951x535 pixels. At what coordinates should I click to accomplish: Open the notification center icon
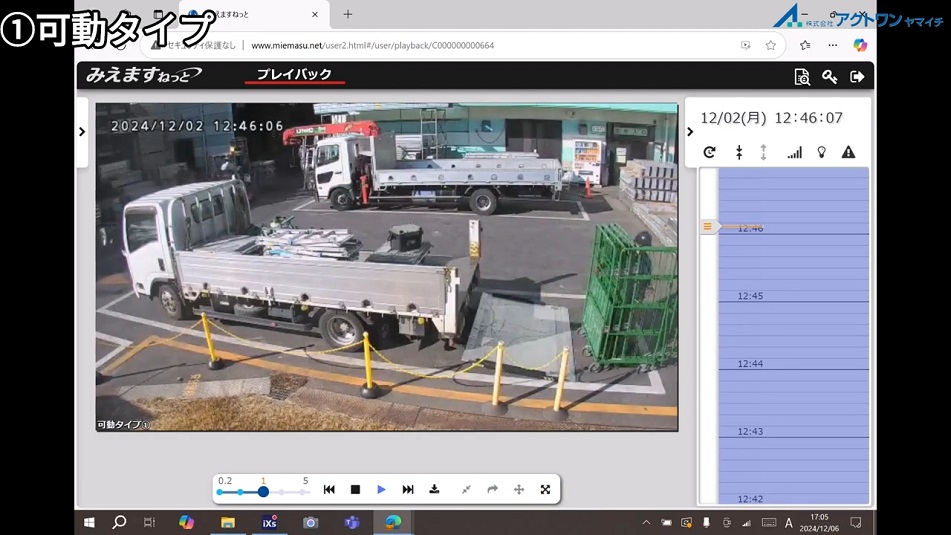pyautogui.click(x=856, y=522)
